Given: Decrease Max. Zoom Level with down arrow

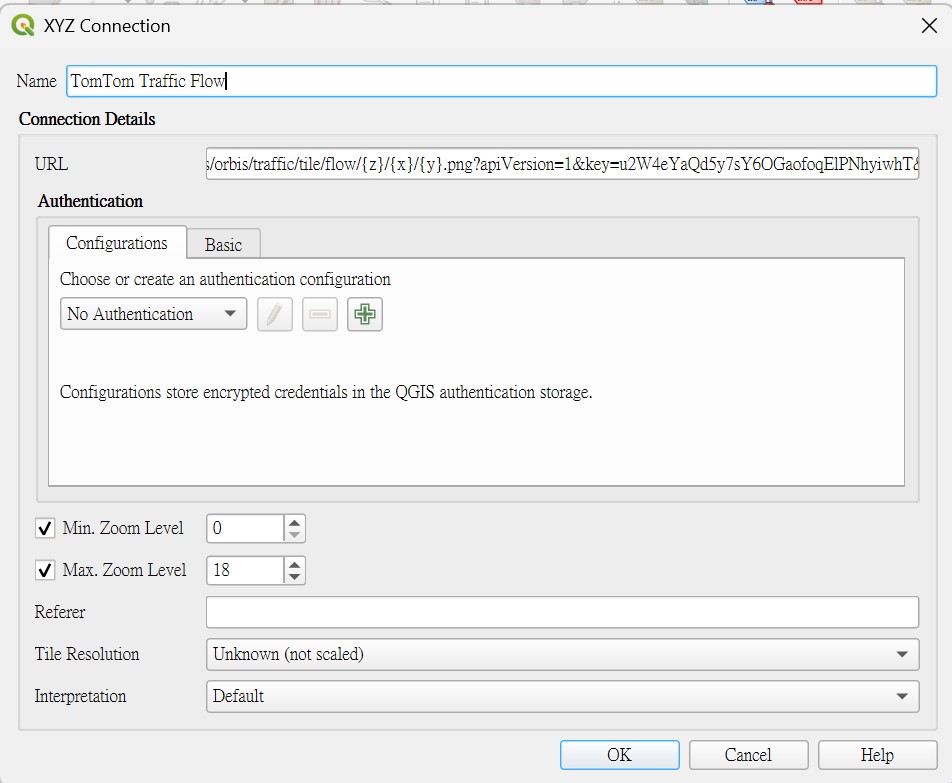Looking at the screenshot, I should [x=294, y=577].
